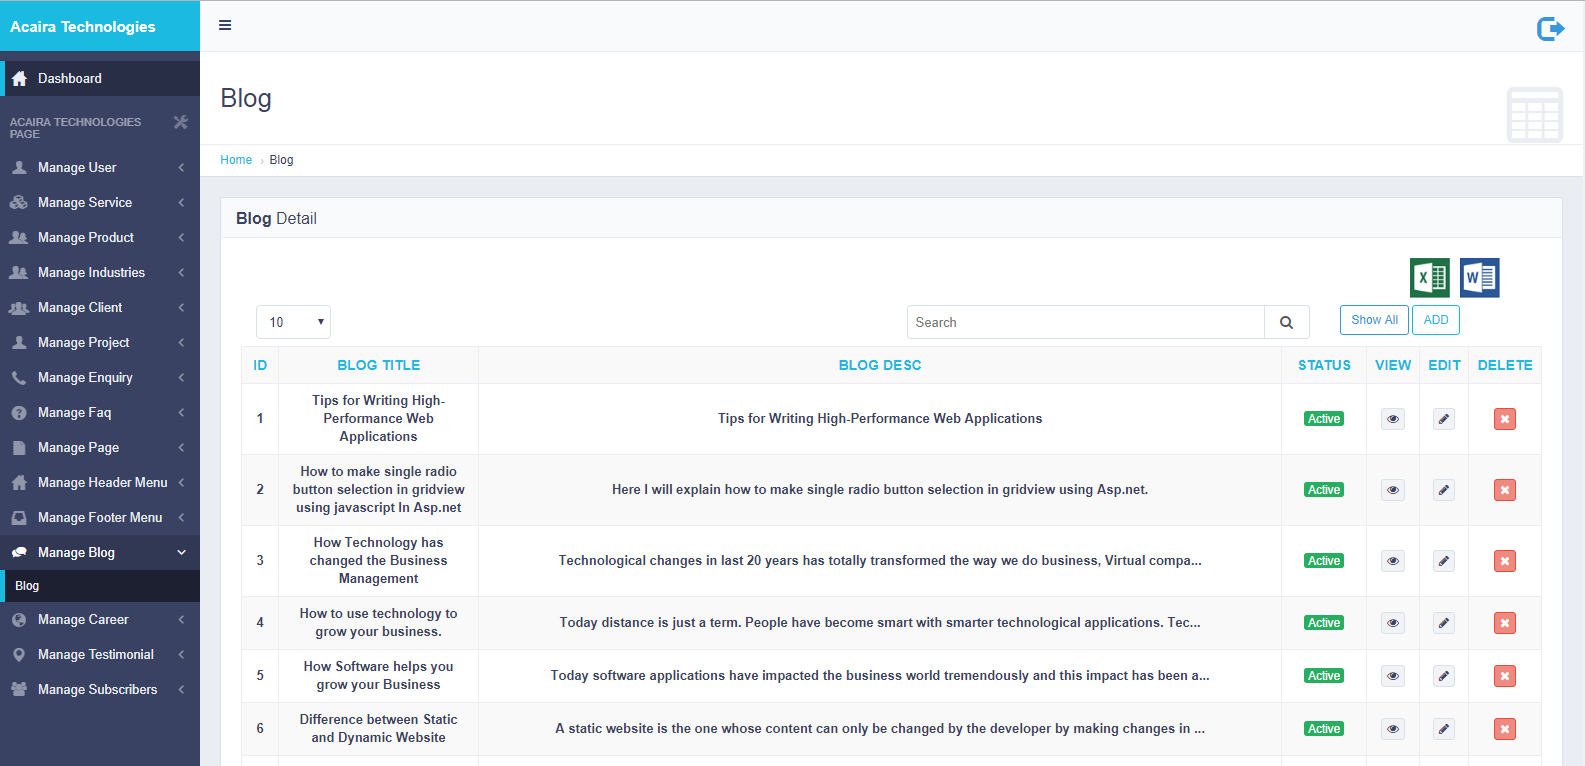Screen dimensions: 1585x766
Task: Click the search magnifier button
Action: click(x=1286, y=322)
